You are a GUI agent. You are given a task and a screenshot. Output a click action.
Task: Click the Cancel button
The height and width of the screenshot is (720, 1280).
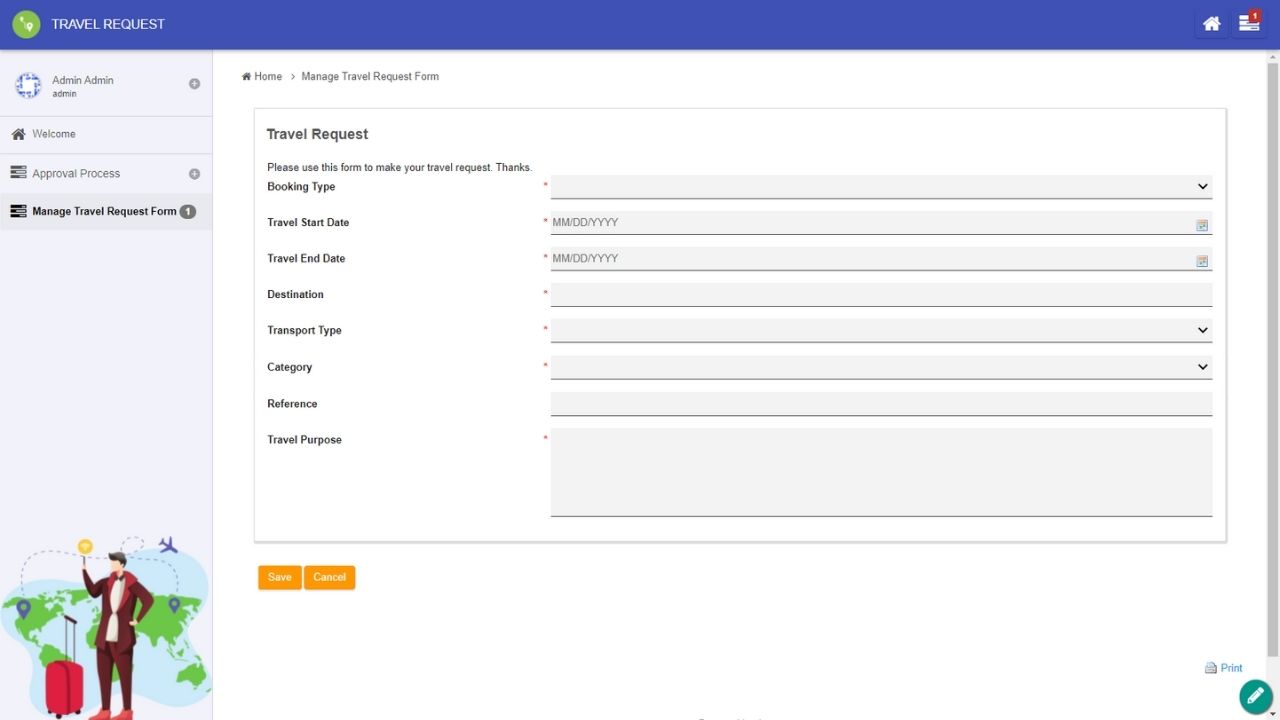(329, 578)
